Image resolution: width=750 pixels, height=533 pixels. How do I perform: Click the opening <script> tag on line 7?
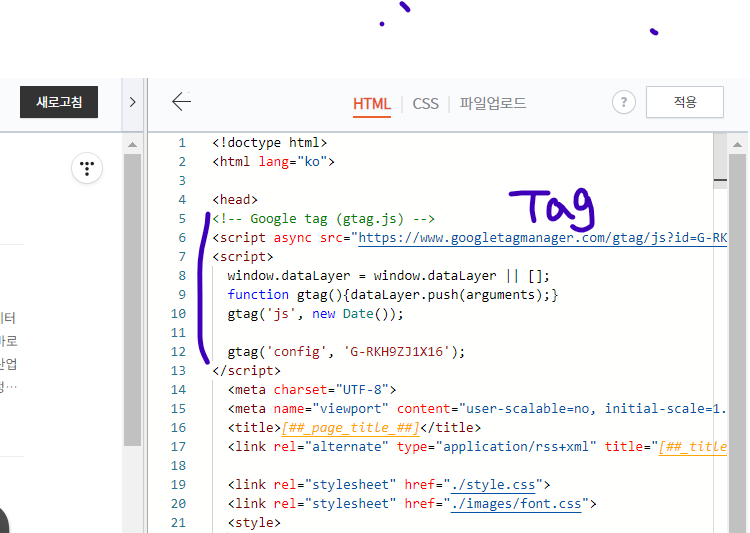pos(243,256)
